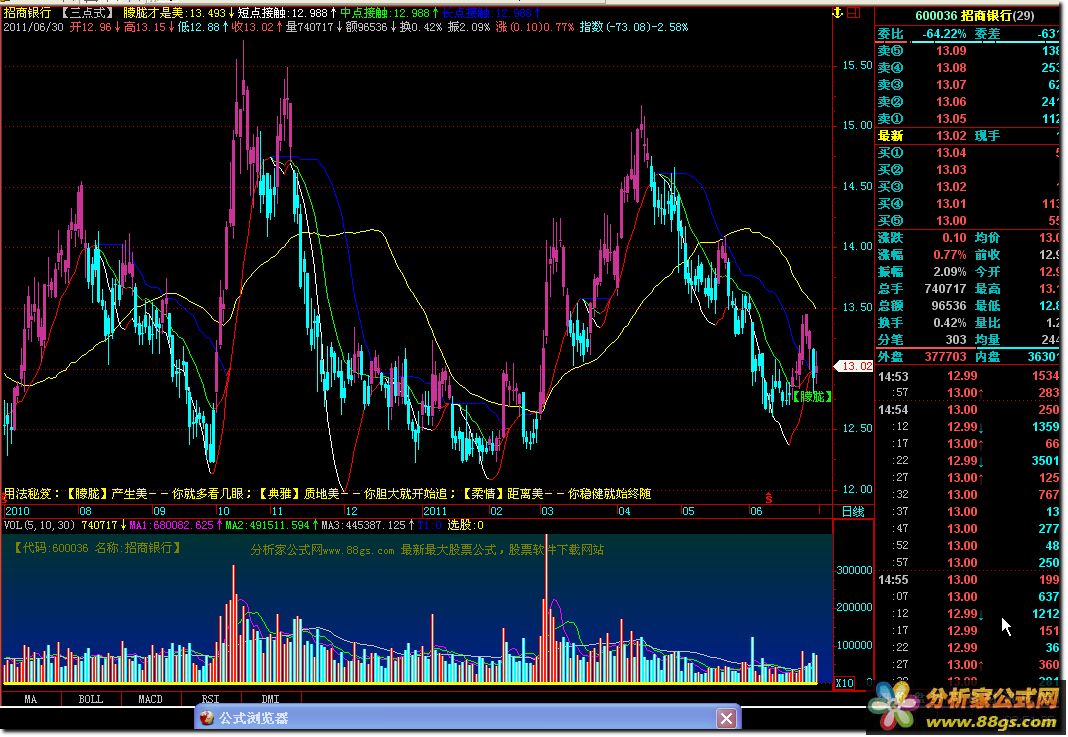Switch to the RSI indicator tab

(210, 699)
